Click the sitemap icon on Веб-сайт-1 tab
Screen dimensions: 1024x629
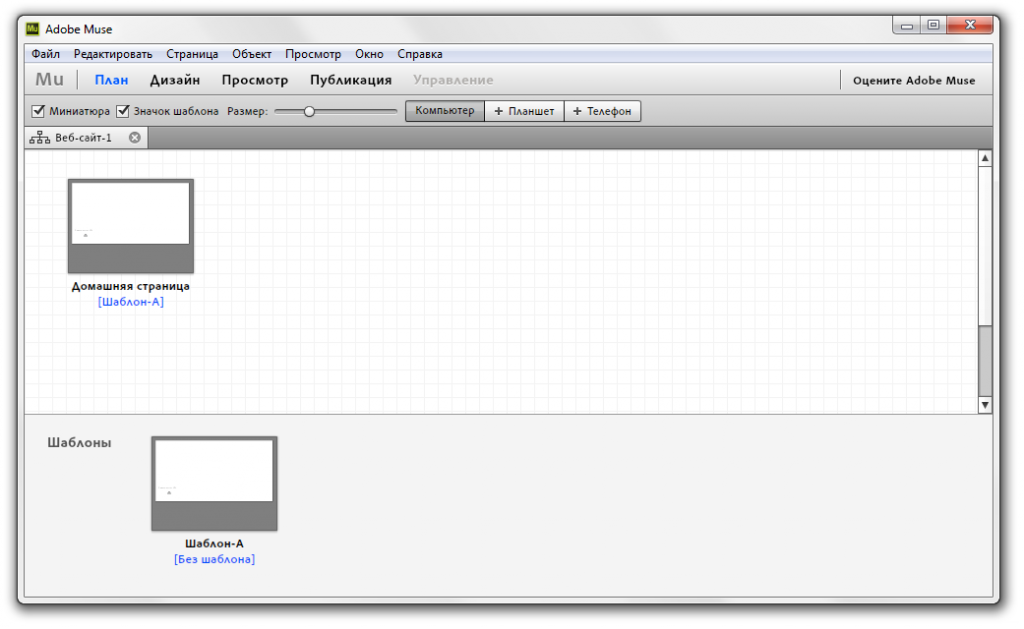coord(39,138)
